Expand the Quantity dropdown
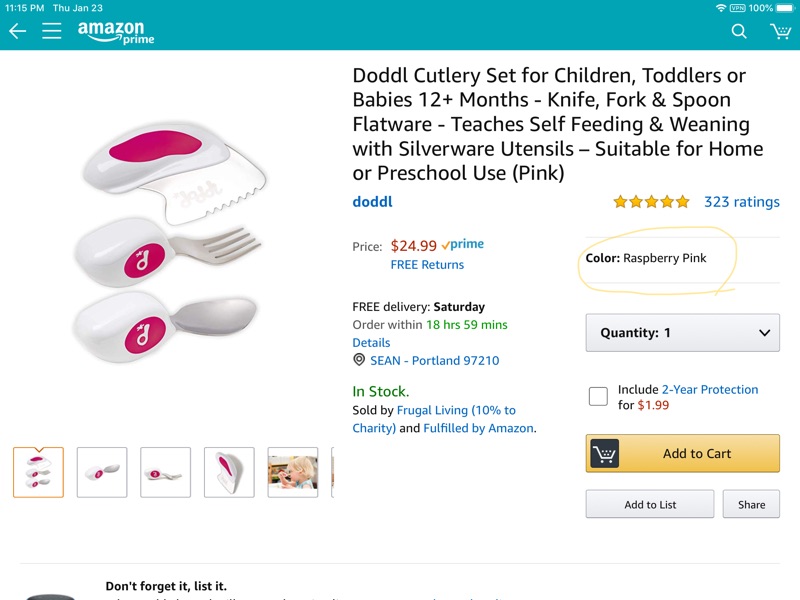The height and width of the screenshot is (600, 800). click(x=682, y=333)
